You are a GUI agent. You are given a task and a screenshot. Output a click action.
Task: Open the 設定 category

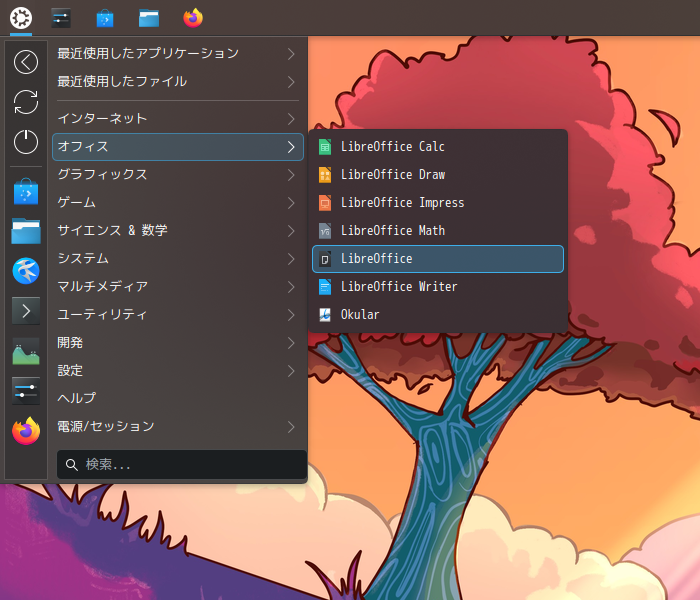click(x=178, y=371)
